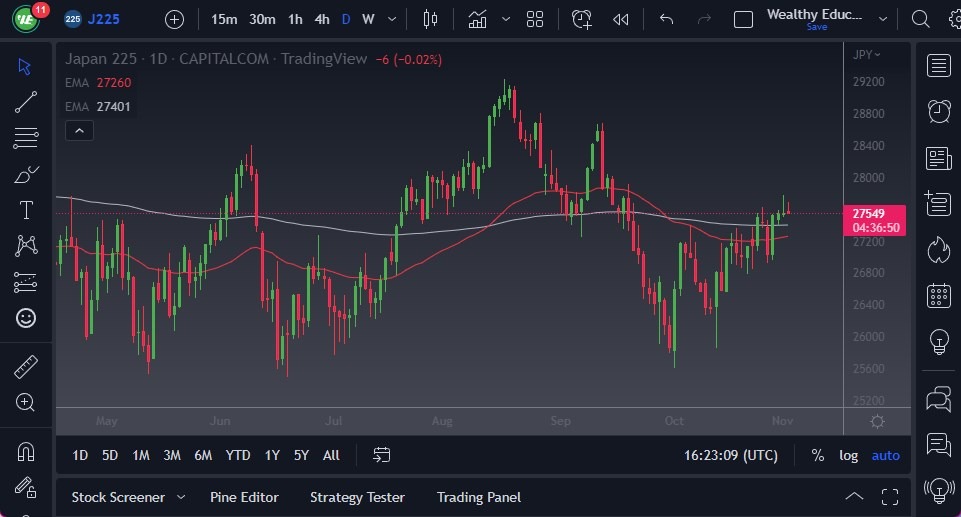The width and height of the screenshot is (961, 517).
Task: Set the date range to YTD
Action: click(x=237, y=455)
